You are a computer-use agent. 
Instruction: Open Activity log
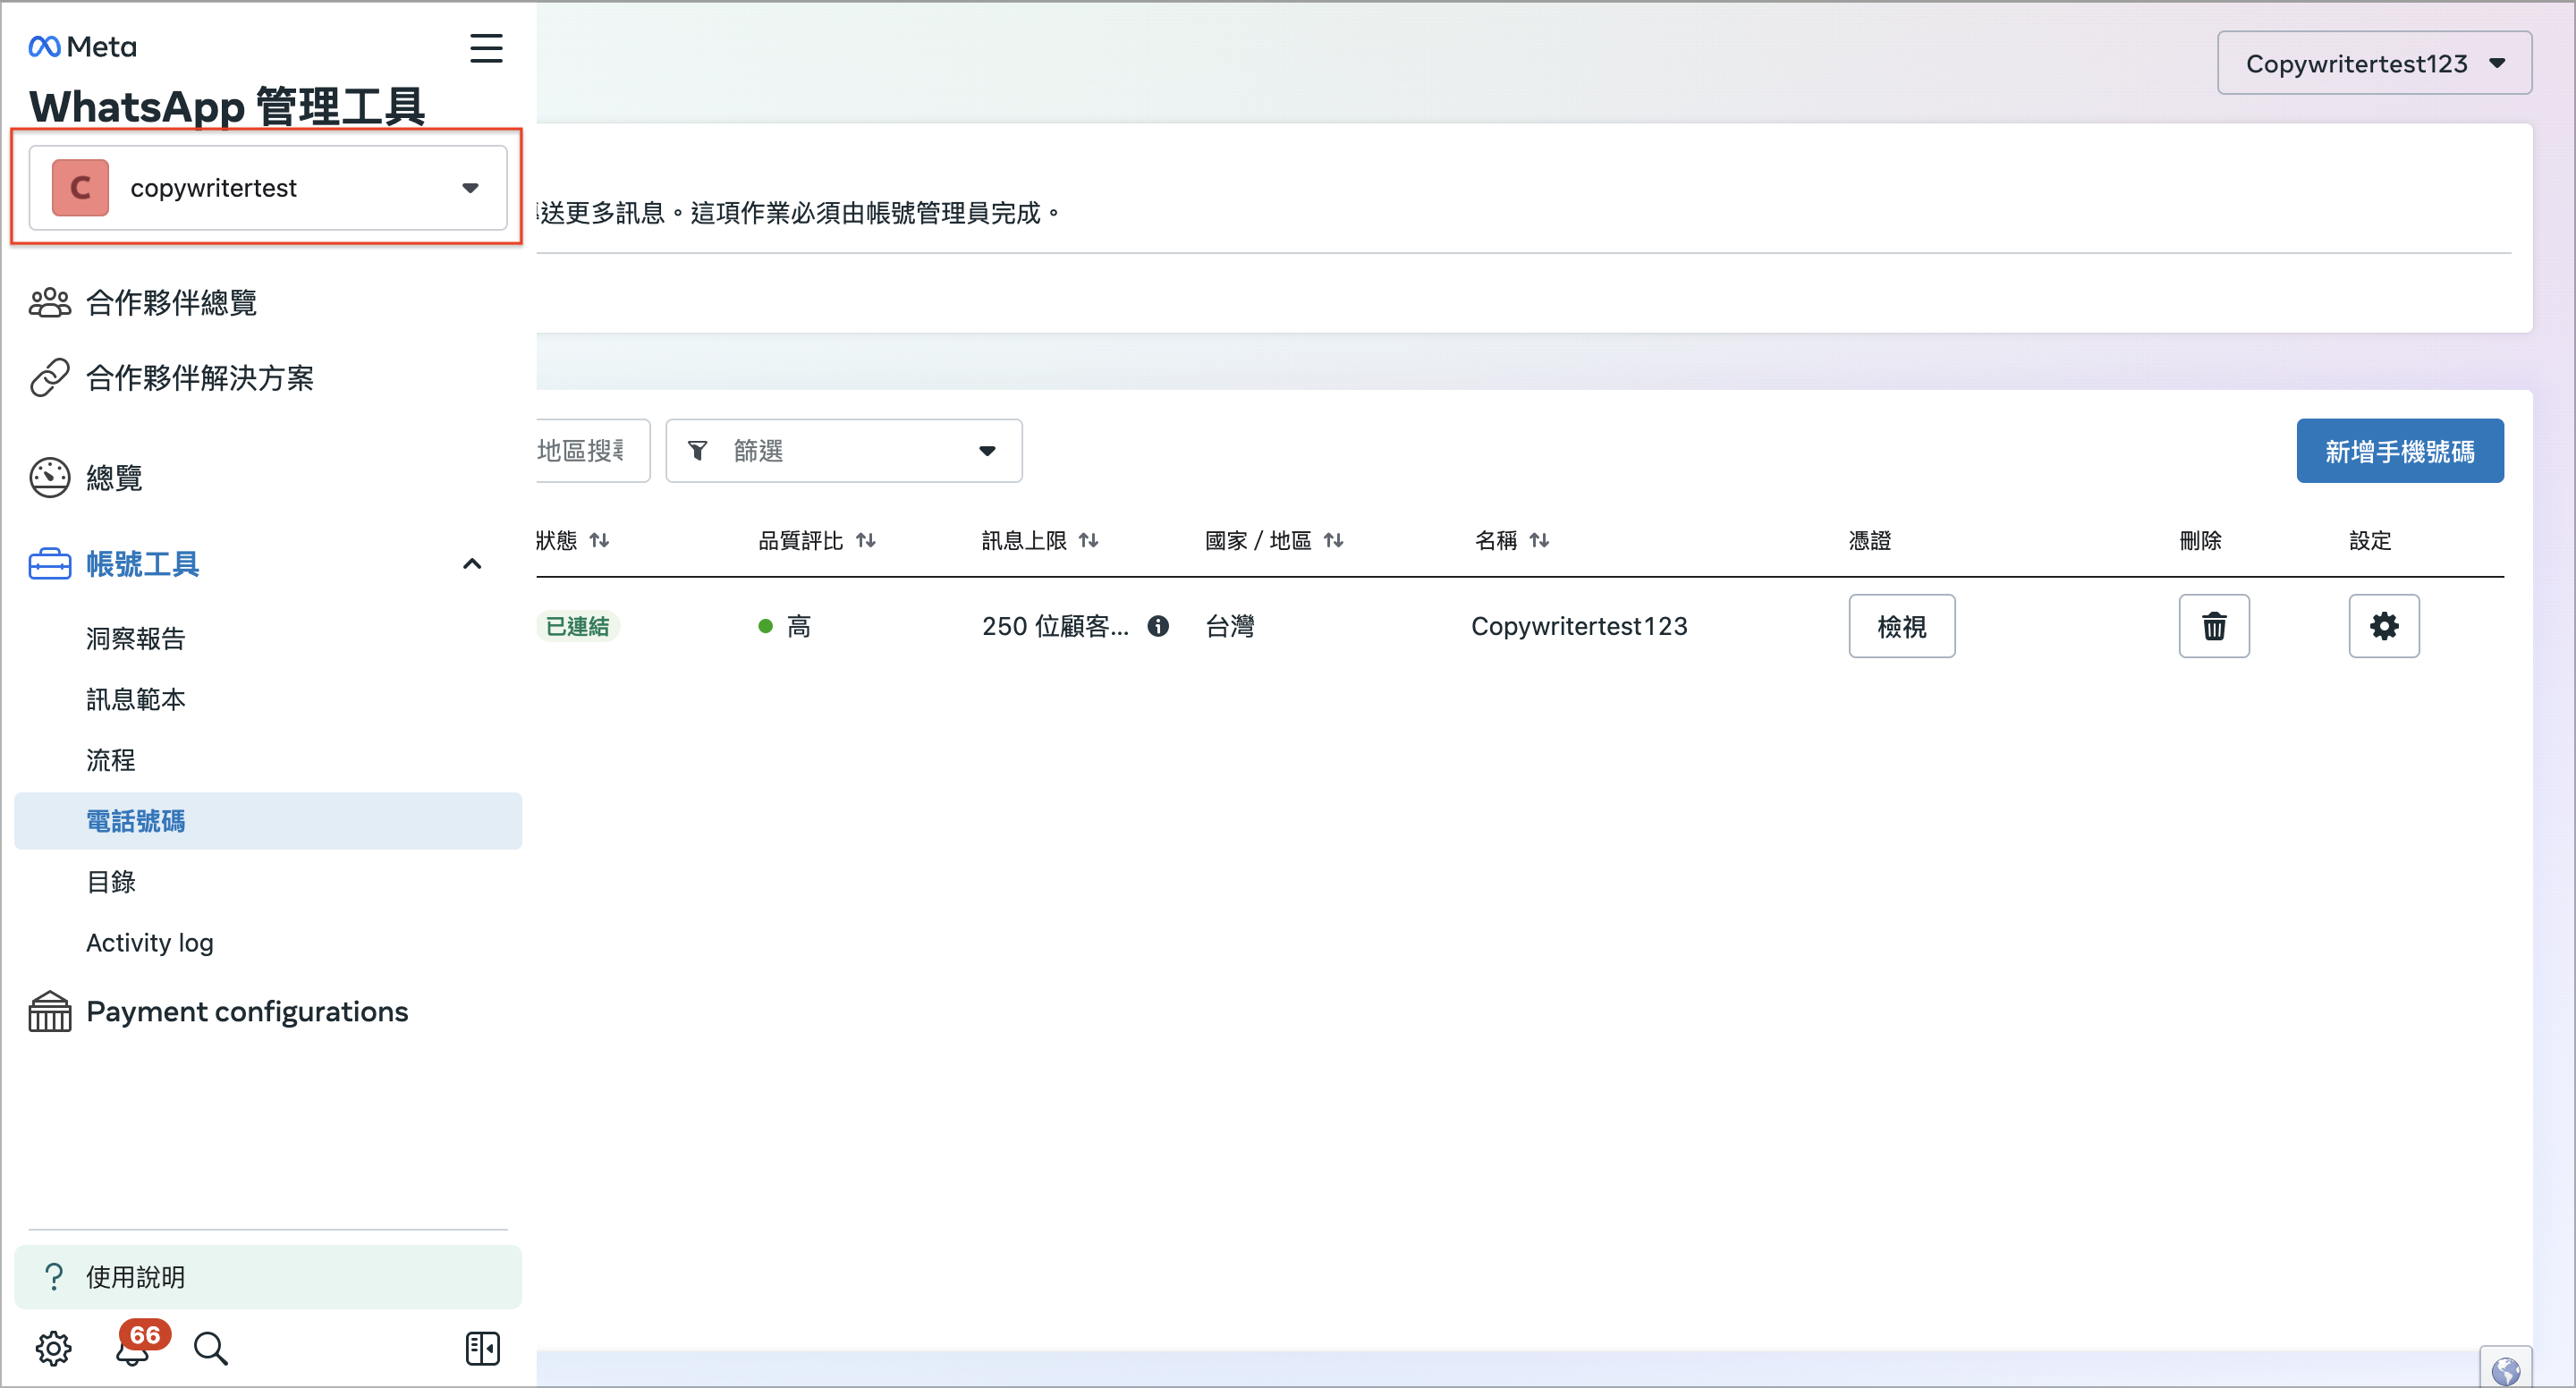coord(150,943)
